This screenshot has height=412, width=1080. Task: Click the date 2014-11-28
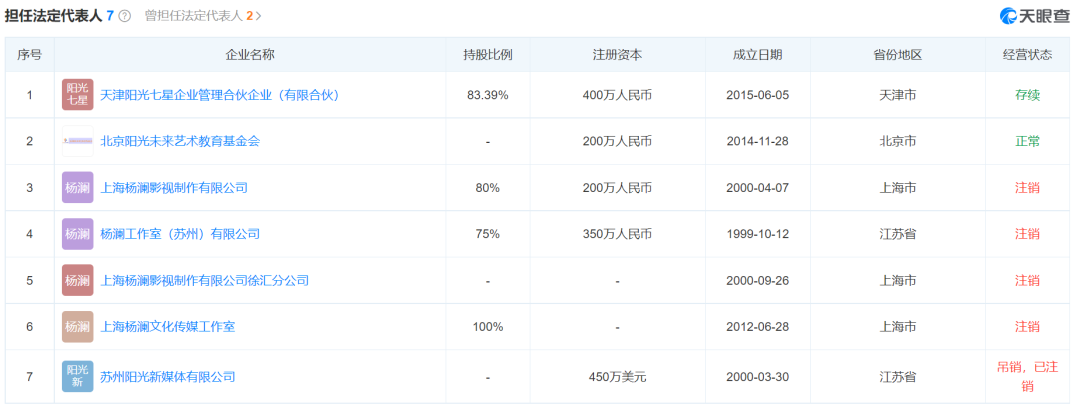tap(757, 141)
